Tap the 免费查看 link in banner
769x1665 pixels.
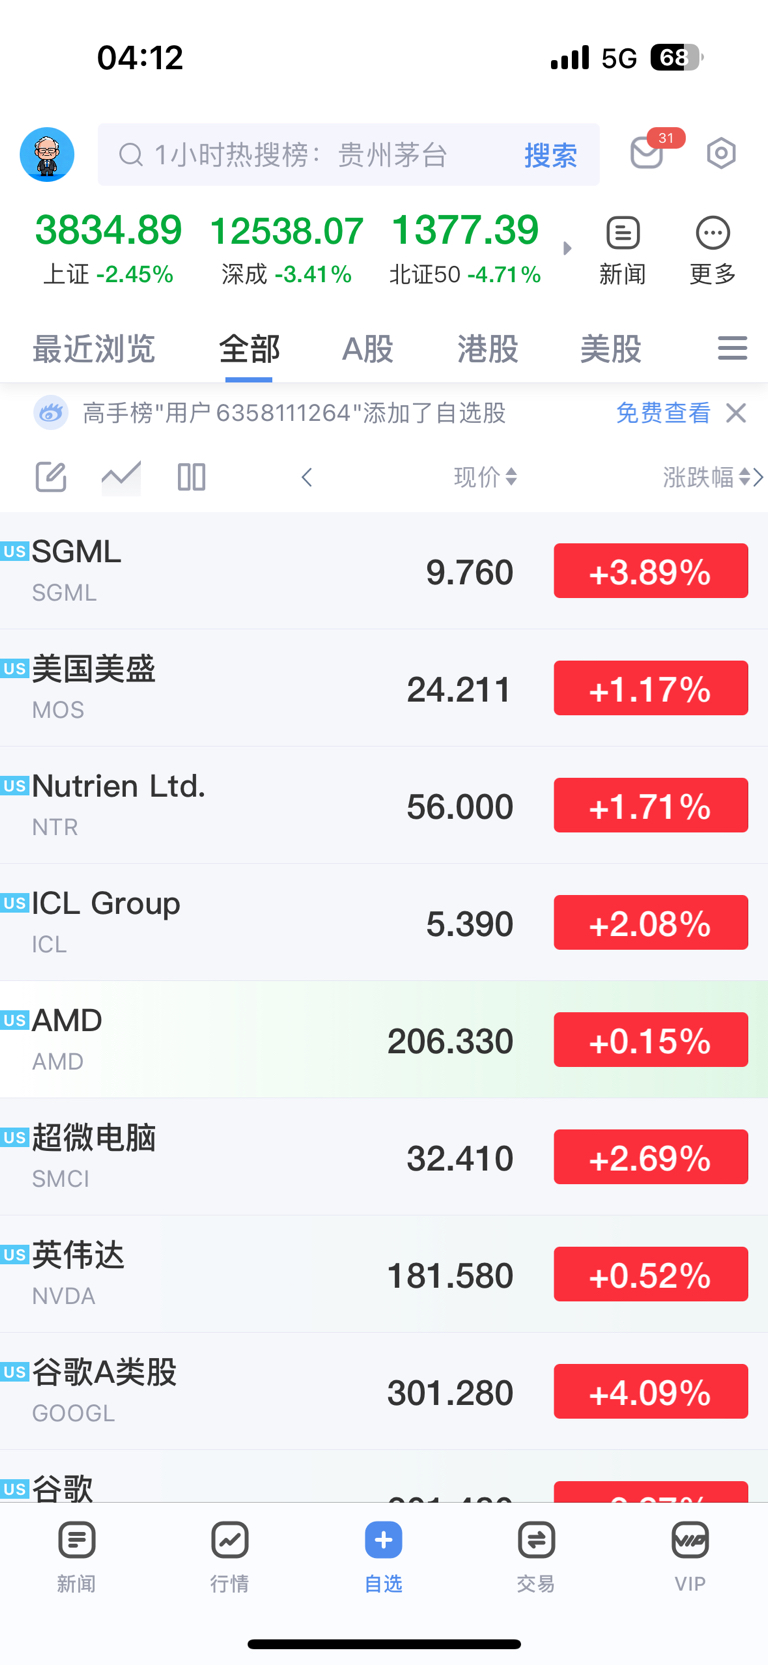[x=662, y=413]
